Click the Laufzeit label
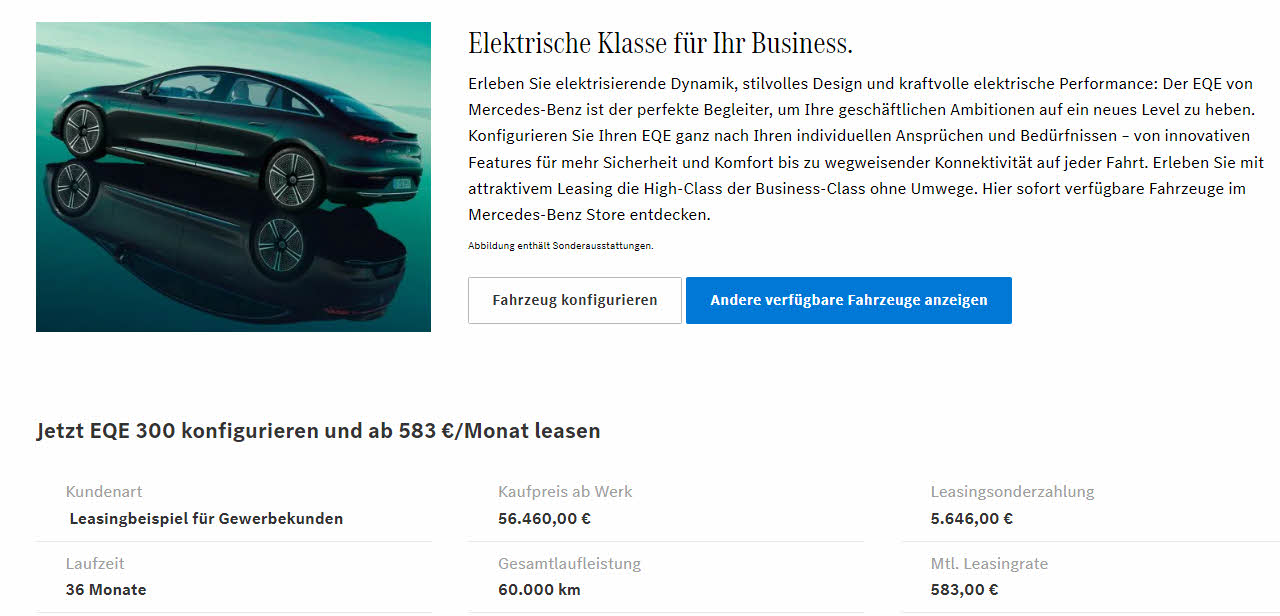Screen dimensions: 1280x616 pos(95,564)
